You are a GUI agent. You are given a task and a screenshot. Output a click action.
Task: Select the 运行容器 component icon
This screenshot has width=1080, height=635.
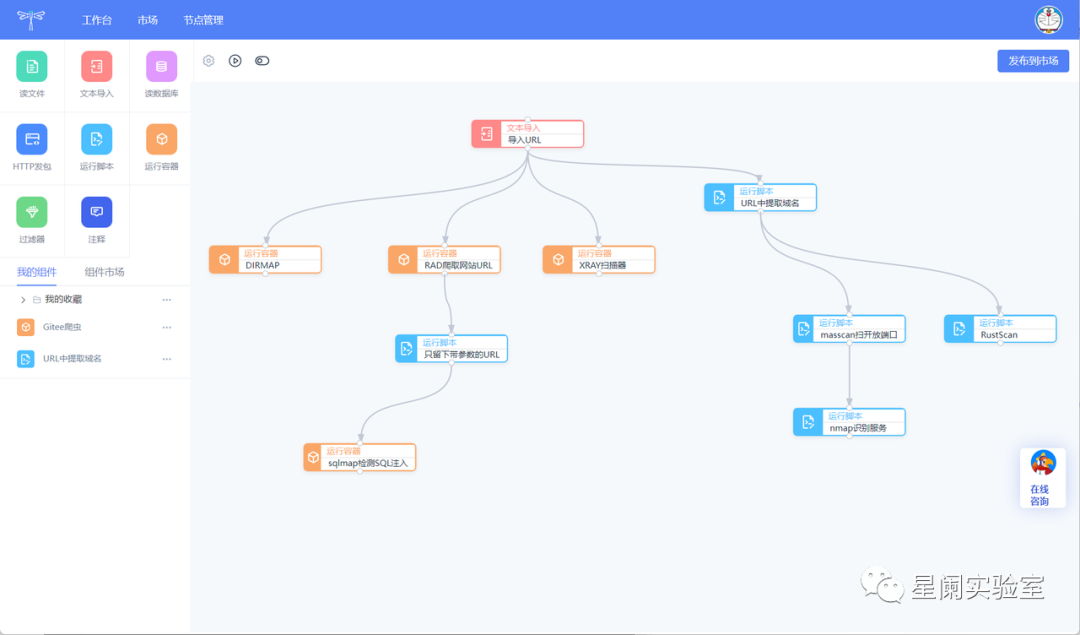(x=161, y=139)
